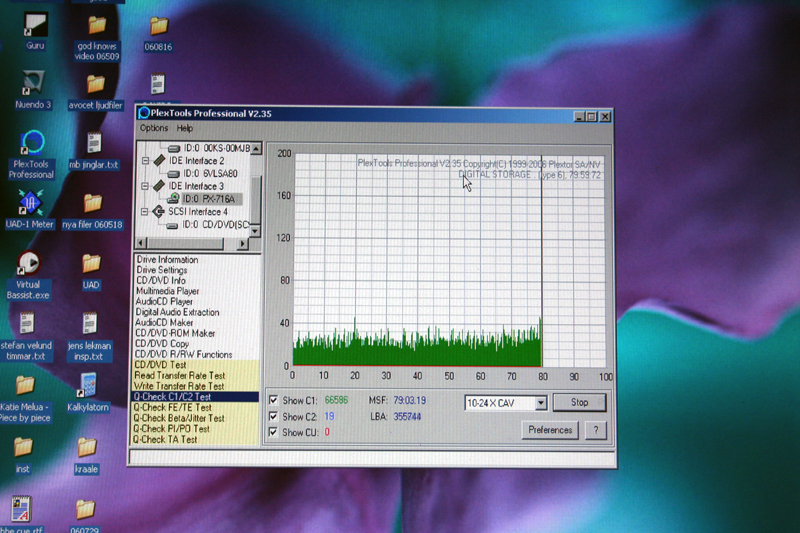Image resolution: width=800 pixels, height=533 pixels.
Task: Open the Preferences dialog
Action: (550, 430)
